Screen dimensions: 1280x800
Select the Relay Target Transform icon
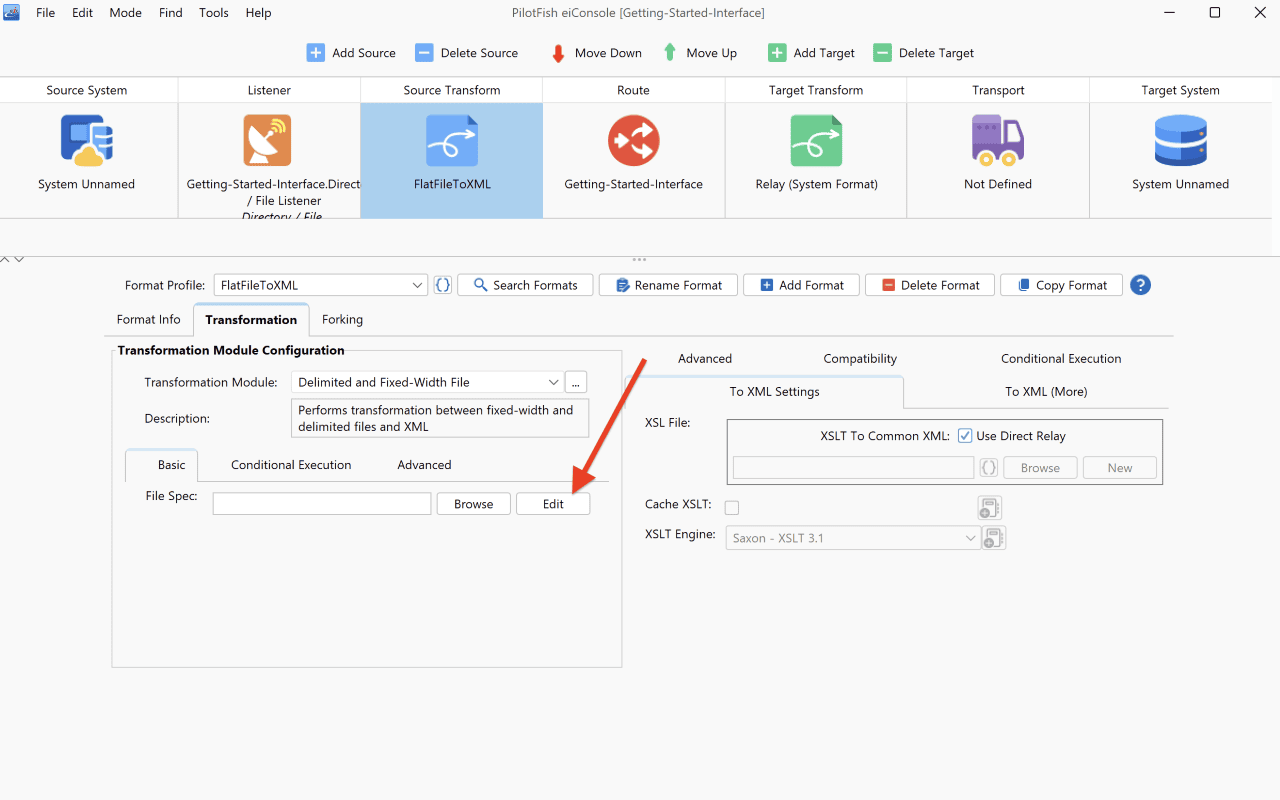pyautogui.click(x=816, y=140)
